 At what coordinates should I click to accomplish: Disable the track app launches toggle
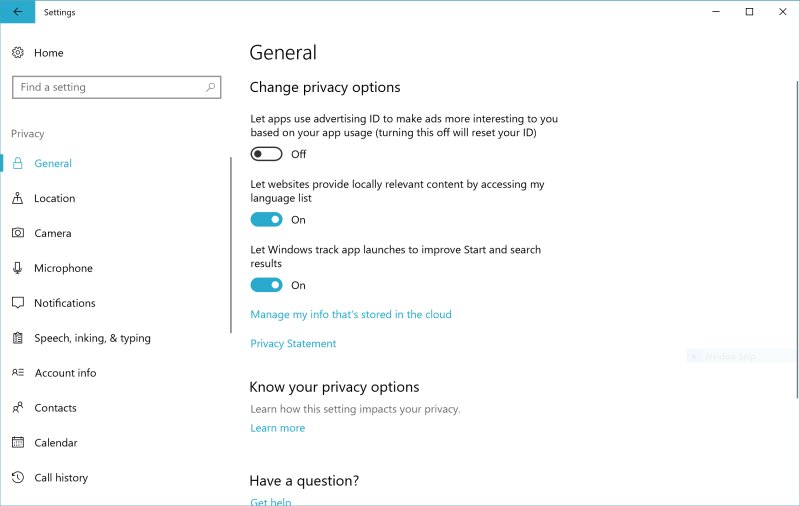(x=266, y=285)
